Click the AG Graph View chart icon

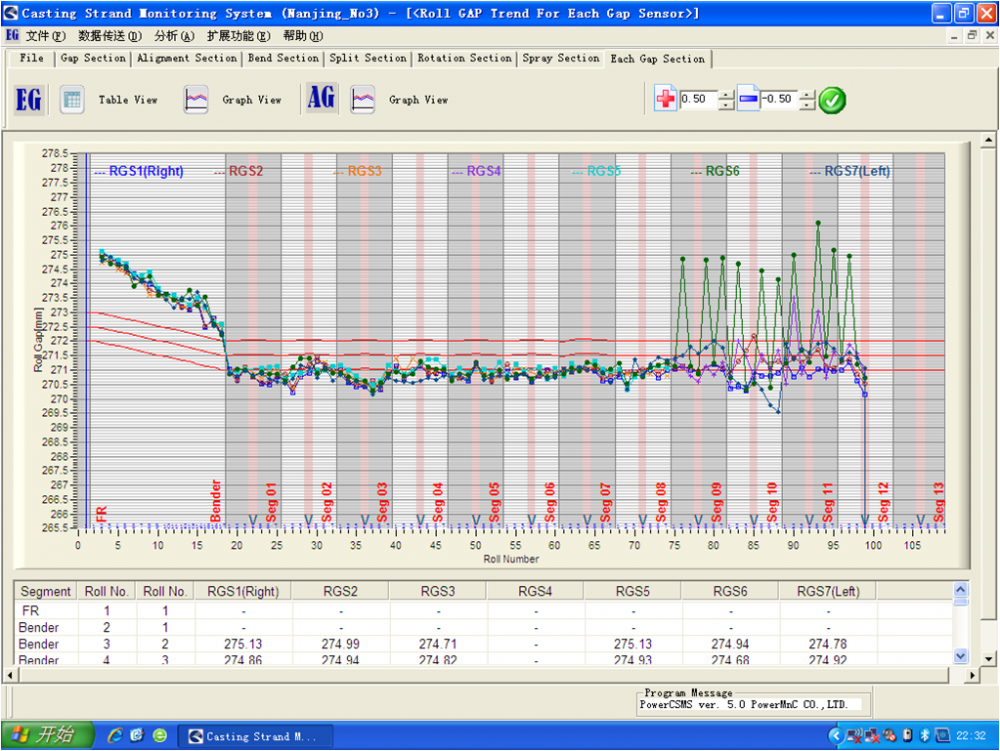(x=363, y=100)
